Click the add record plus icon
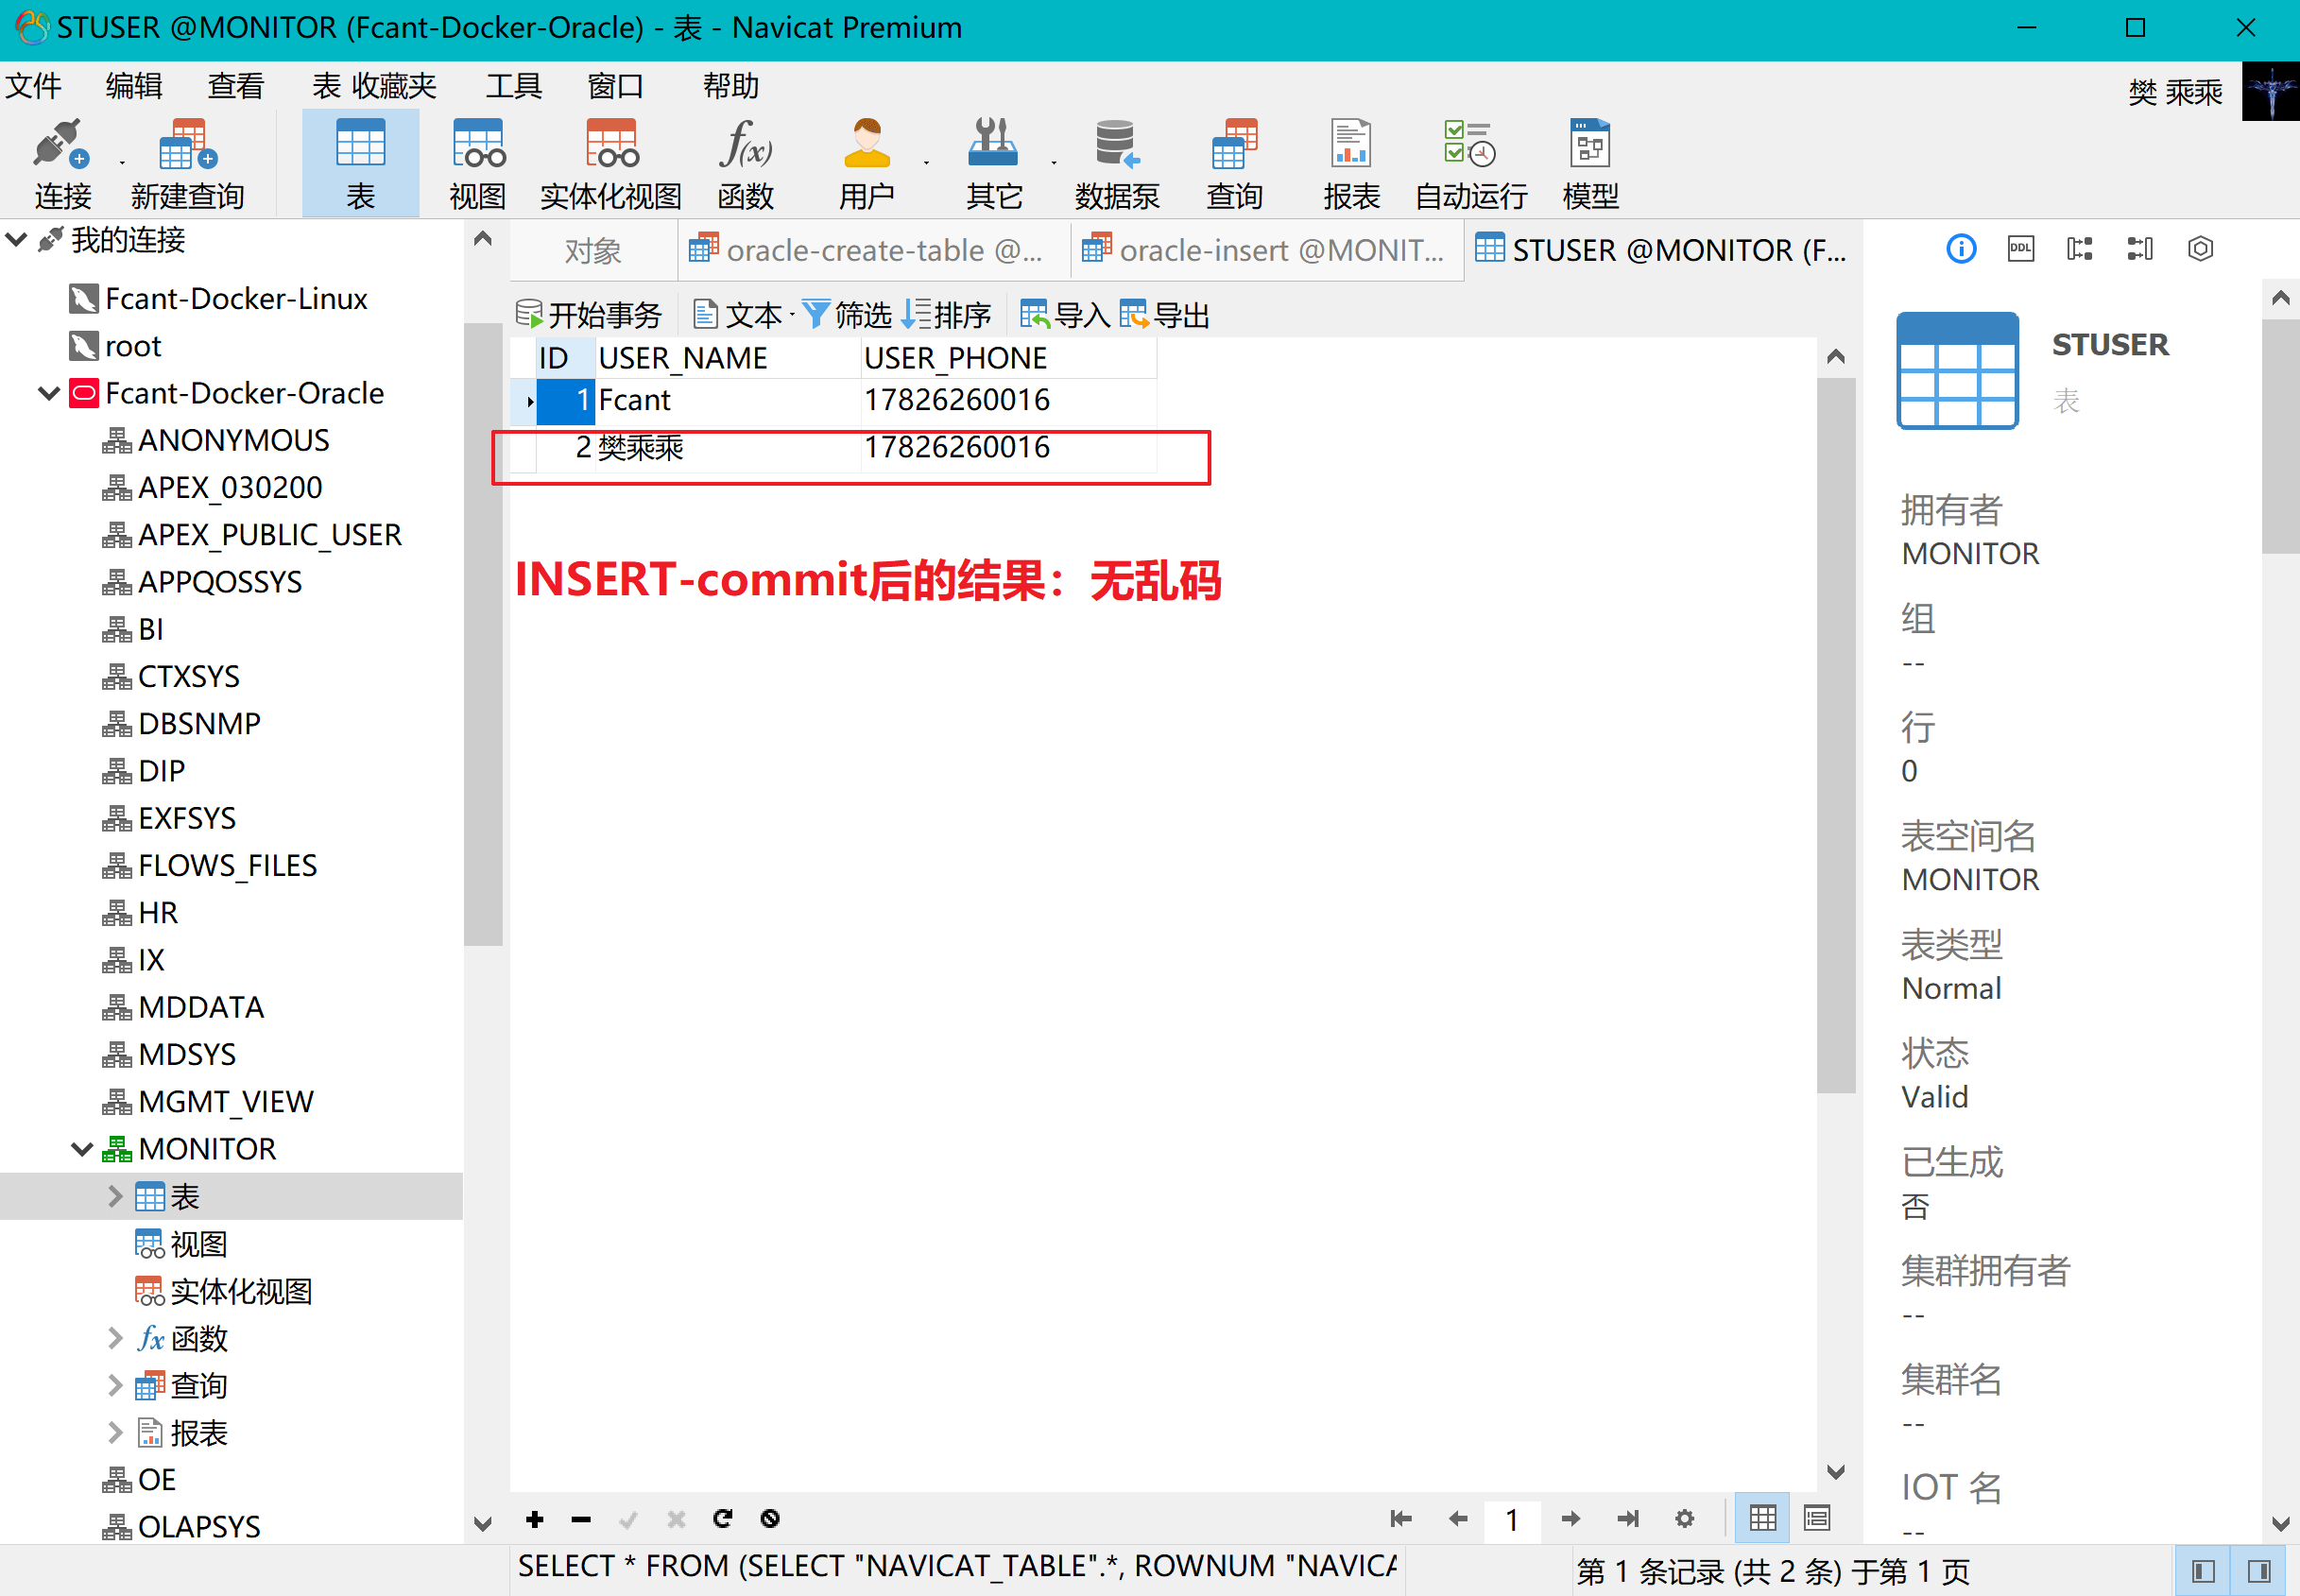 (x=535, y=1519)
